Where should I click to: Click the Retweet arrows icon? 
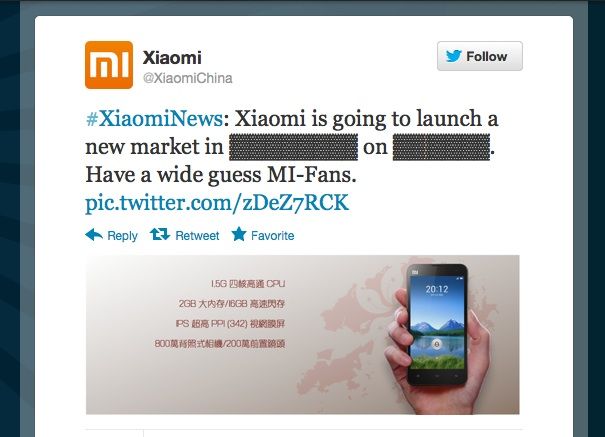coord(160,234)
